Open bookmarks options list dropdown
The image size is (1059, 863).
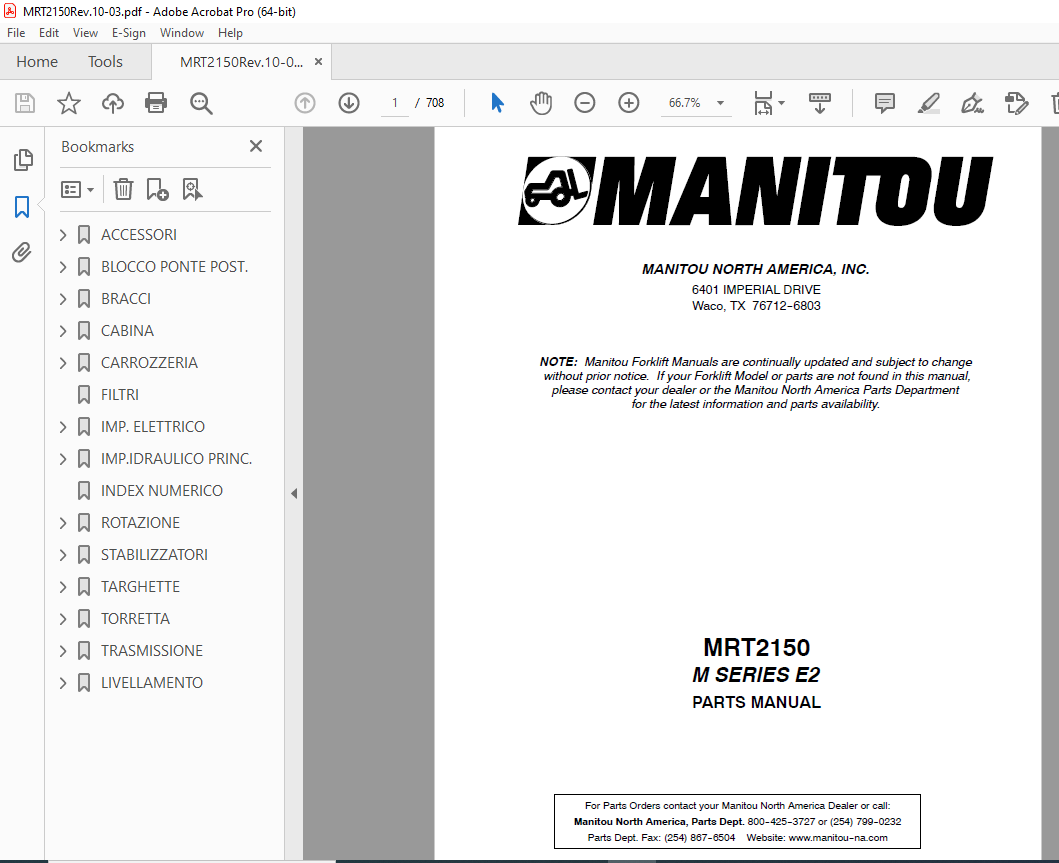tap(77, 190)
